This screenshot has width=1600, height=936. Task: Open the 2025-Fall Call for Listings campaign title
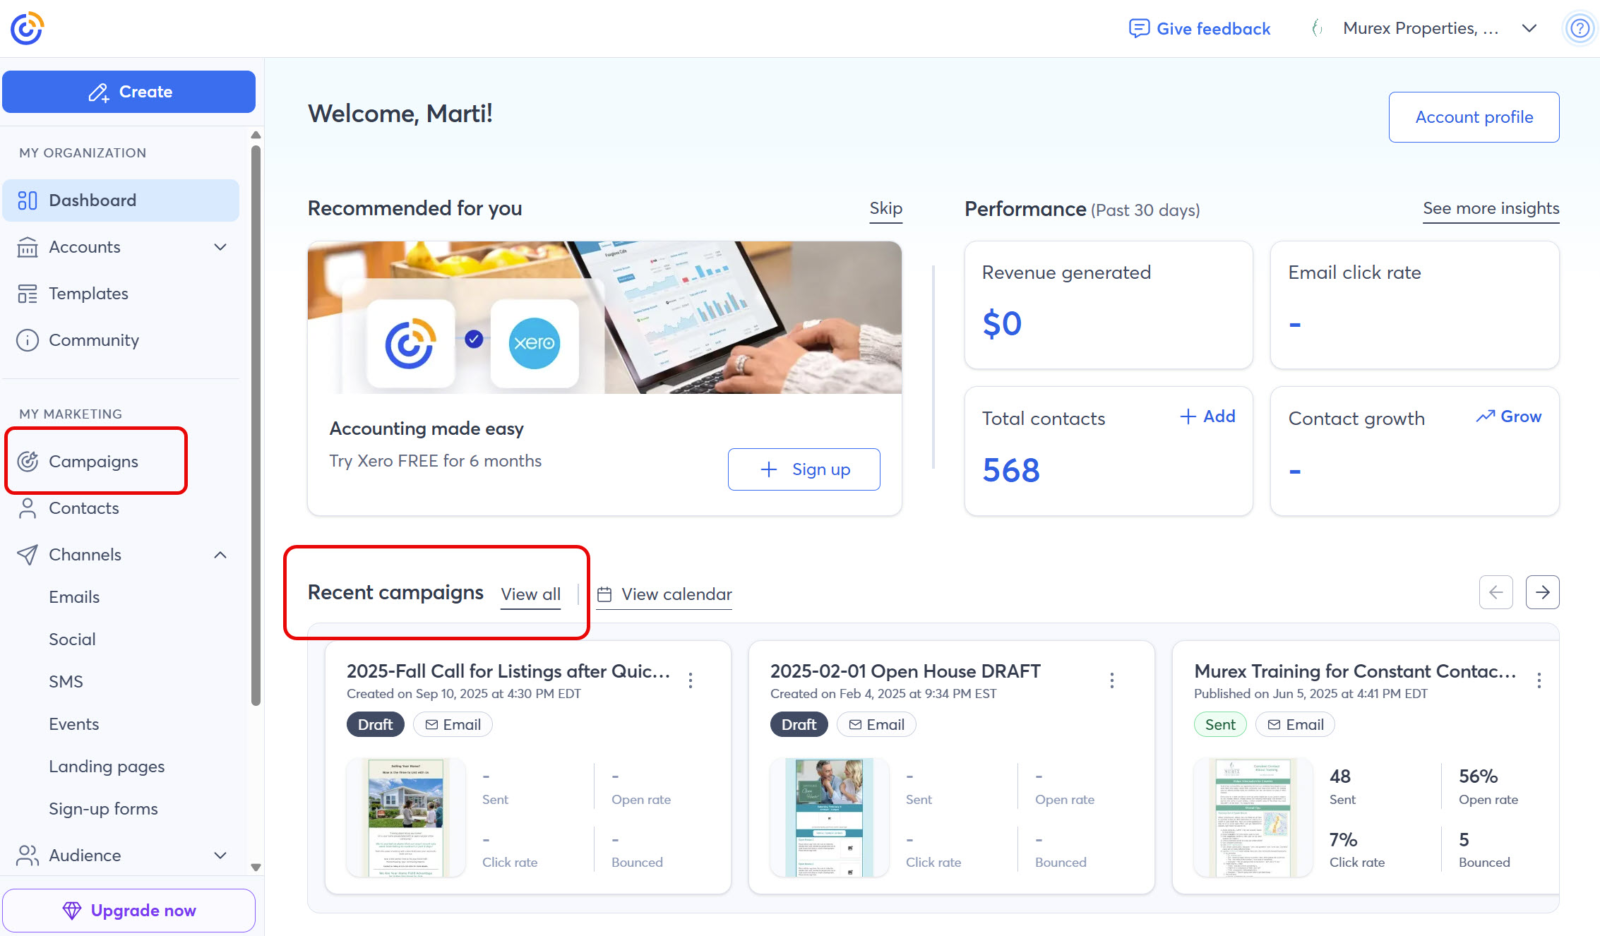509,671
